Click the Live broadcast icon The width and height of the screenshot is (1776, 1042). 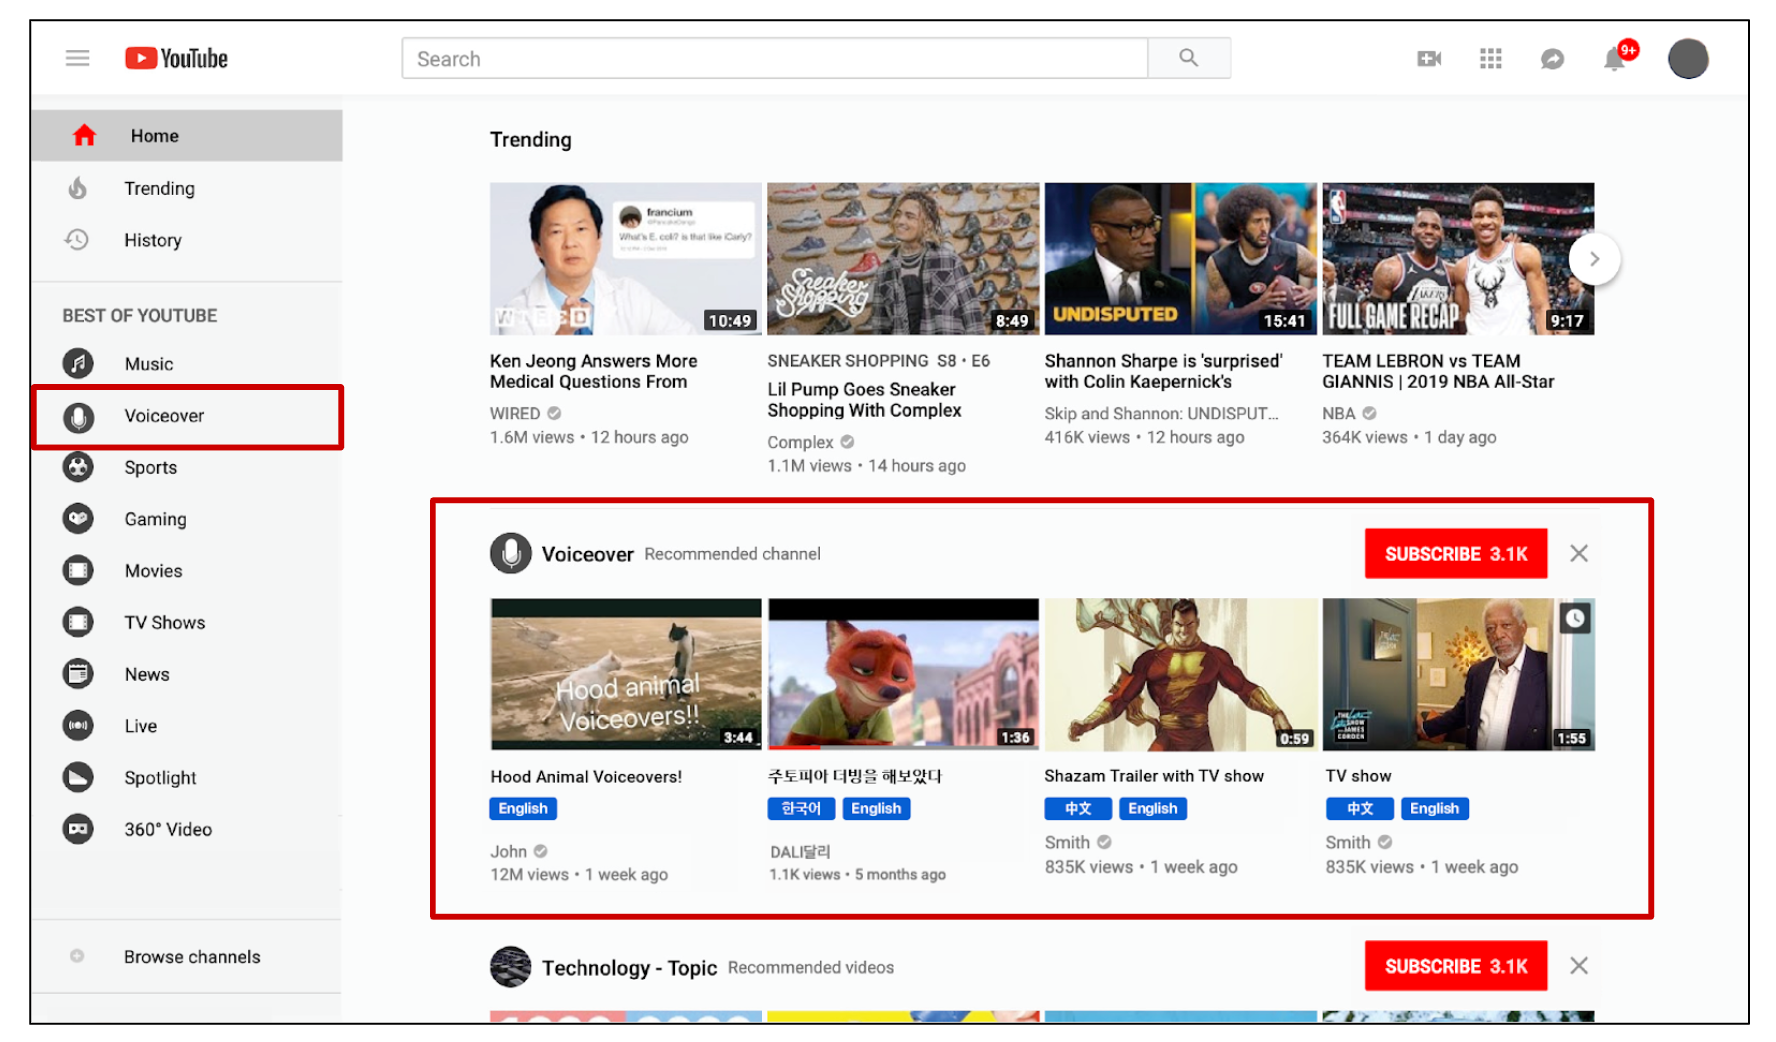(78, 726)
